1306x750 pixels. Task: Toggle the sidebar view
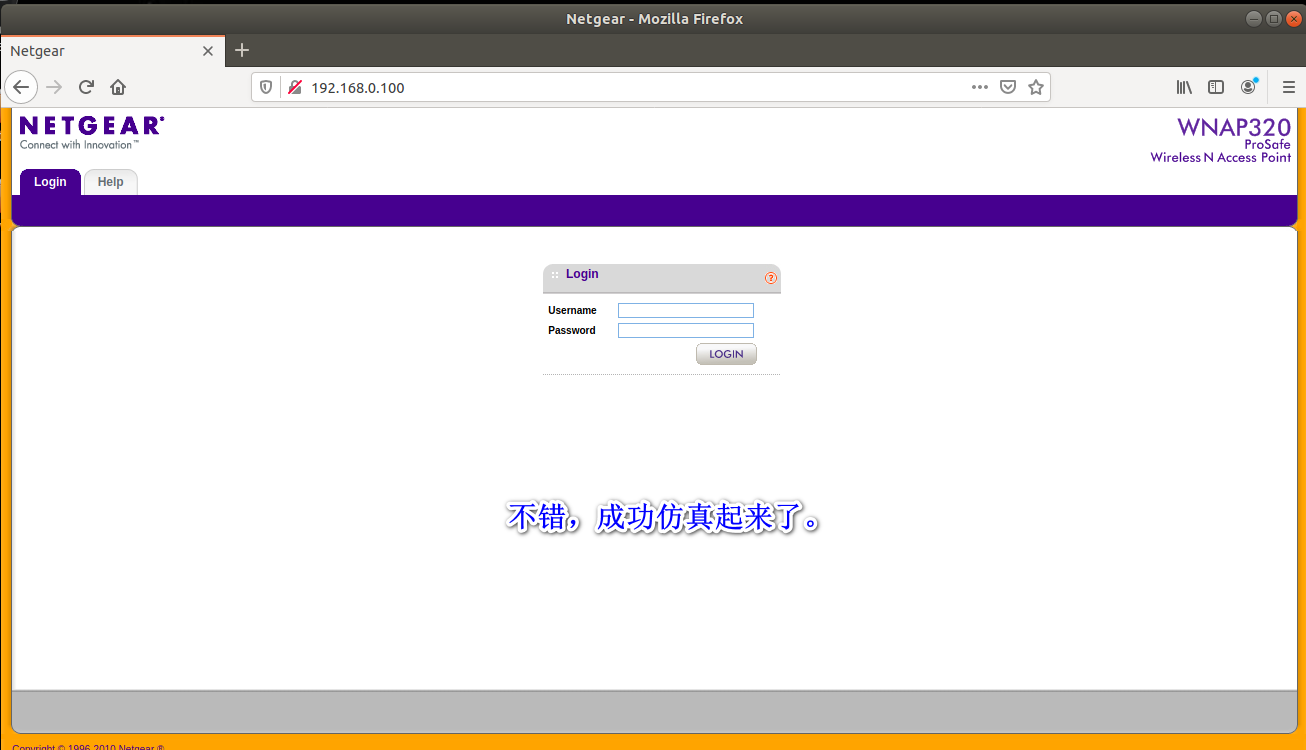tap(1216, 87)
